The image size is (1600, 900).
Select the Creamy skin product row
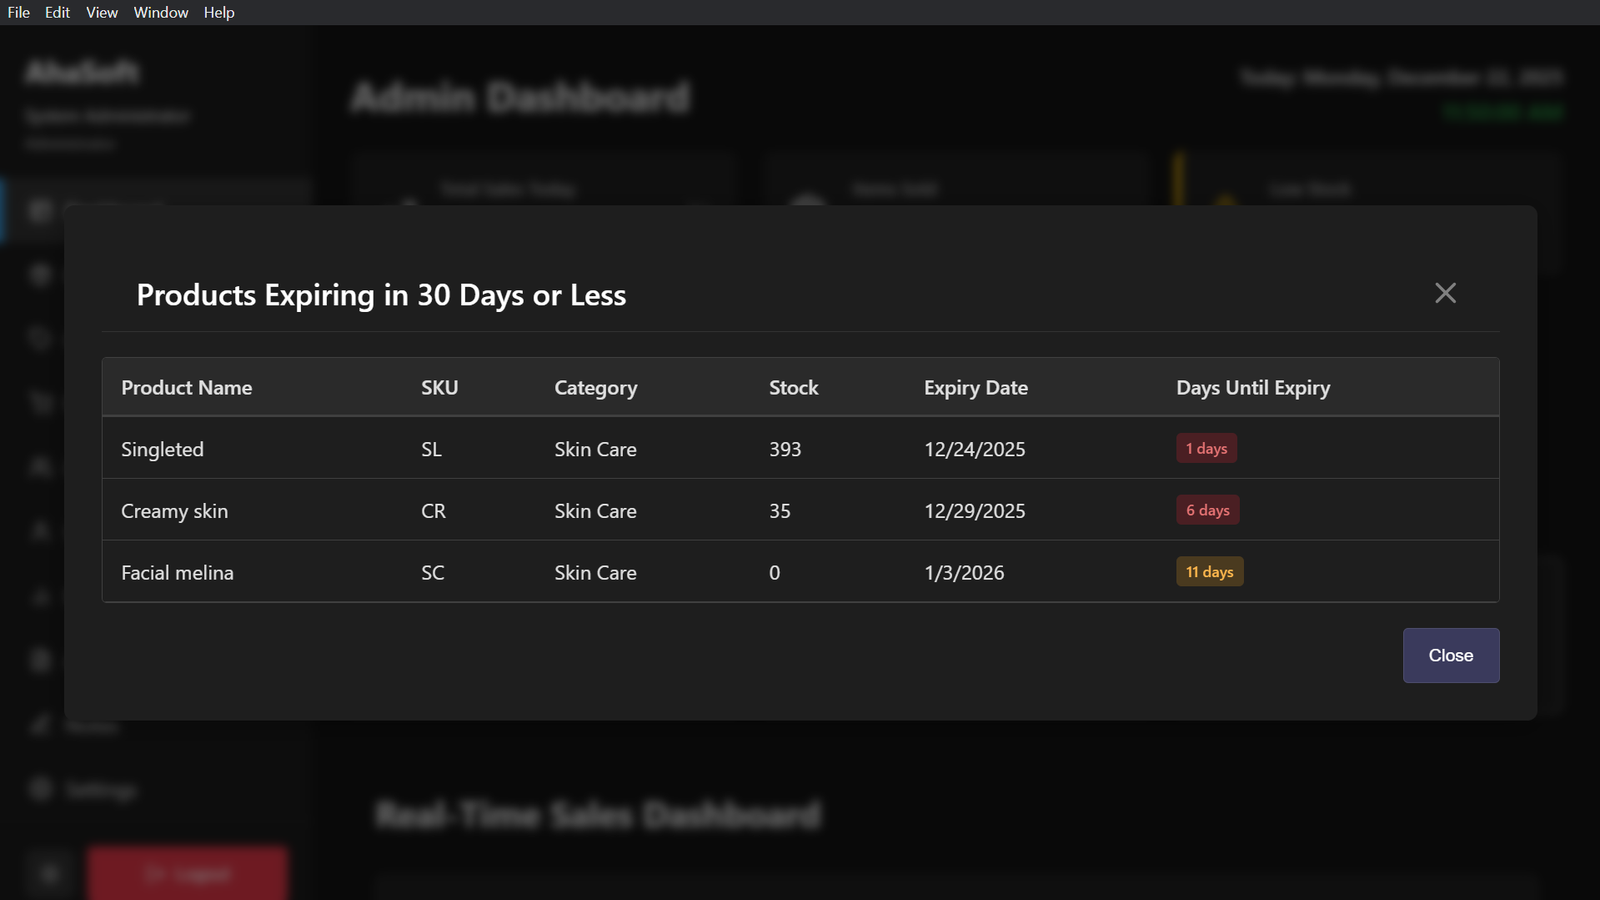pos(175,511)
